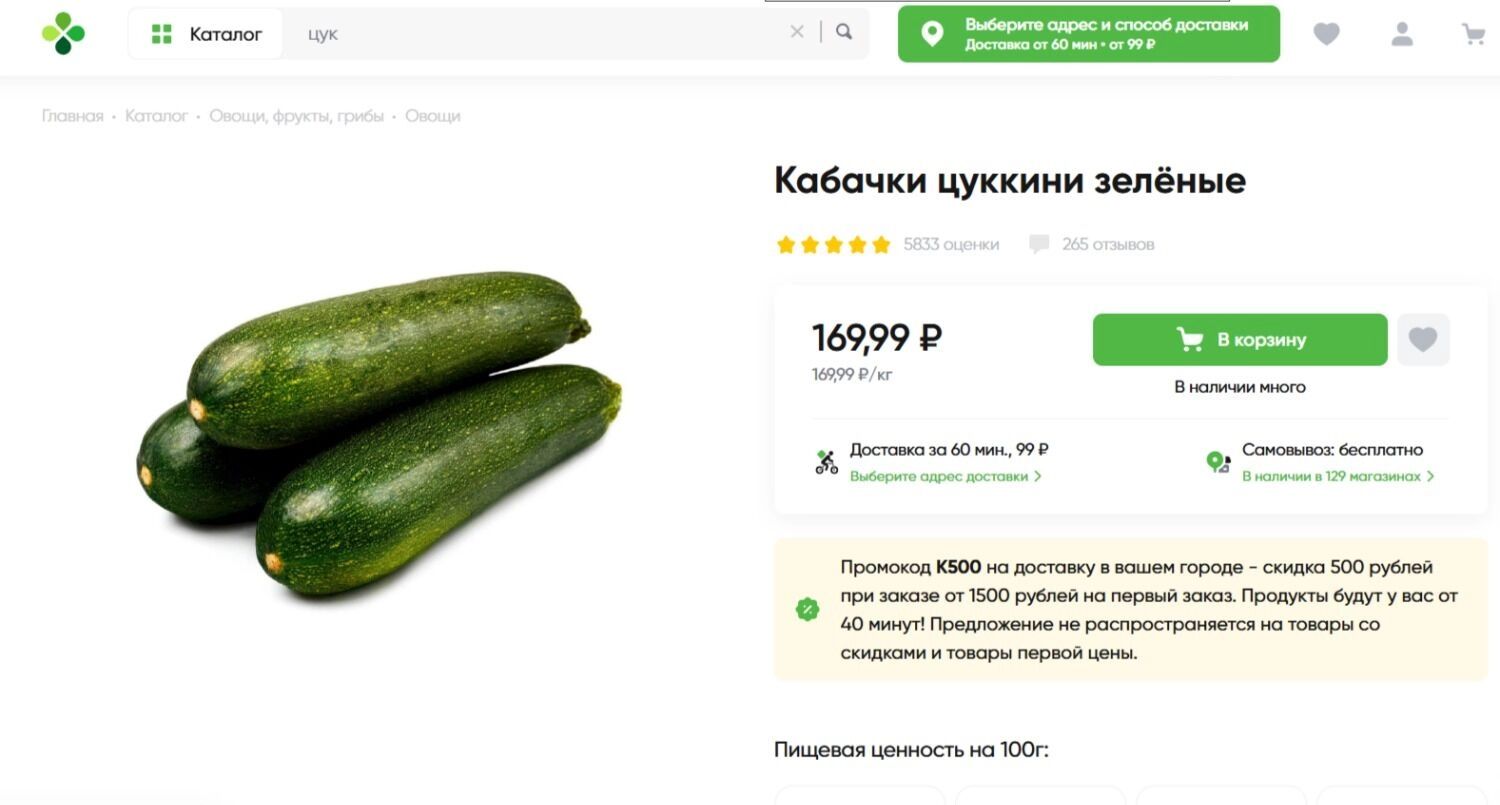1500x805 pixels.
Task: Open the user profile icon
Action: [1402, 33]
